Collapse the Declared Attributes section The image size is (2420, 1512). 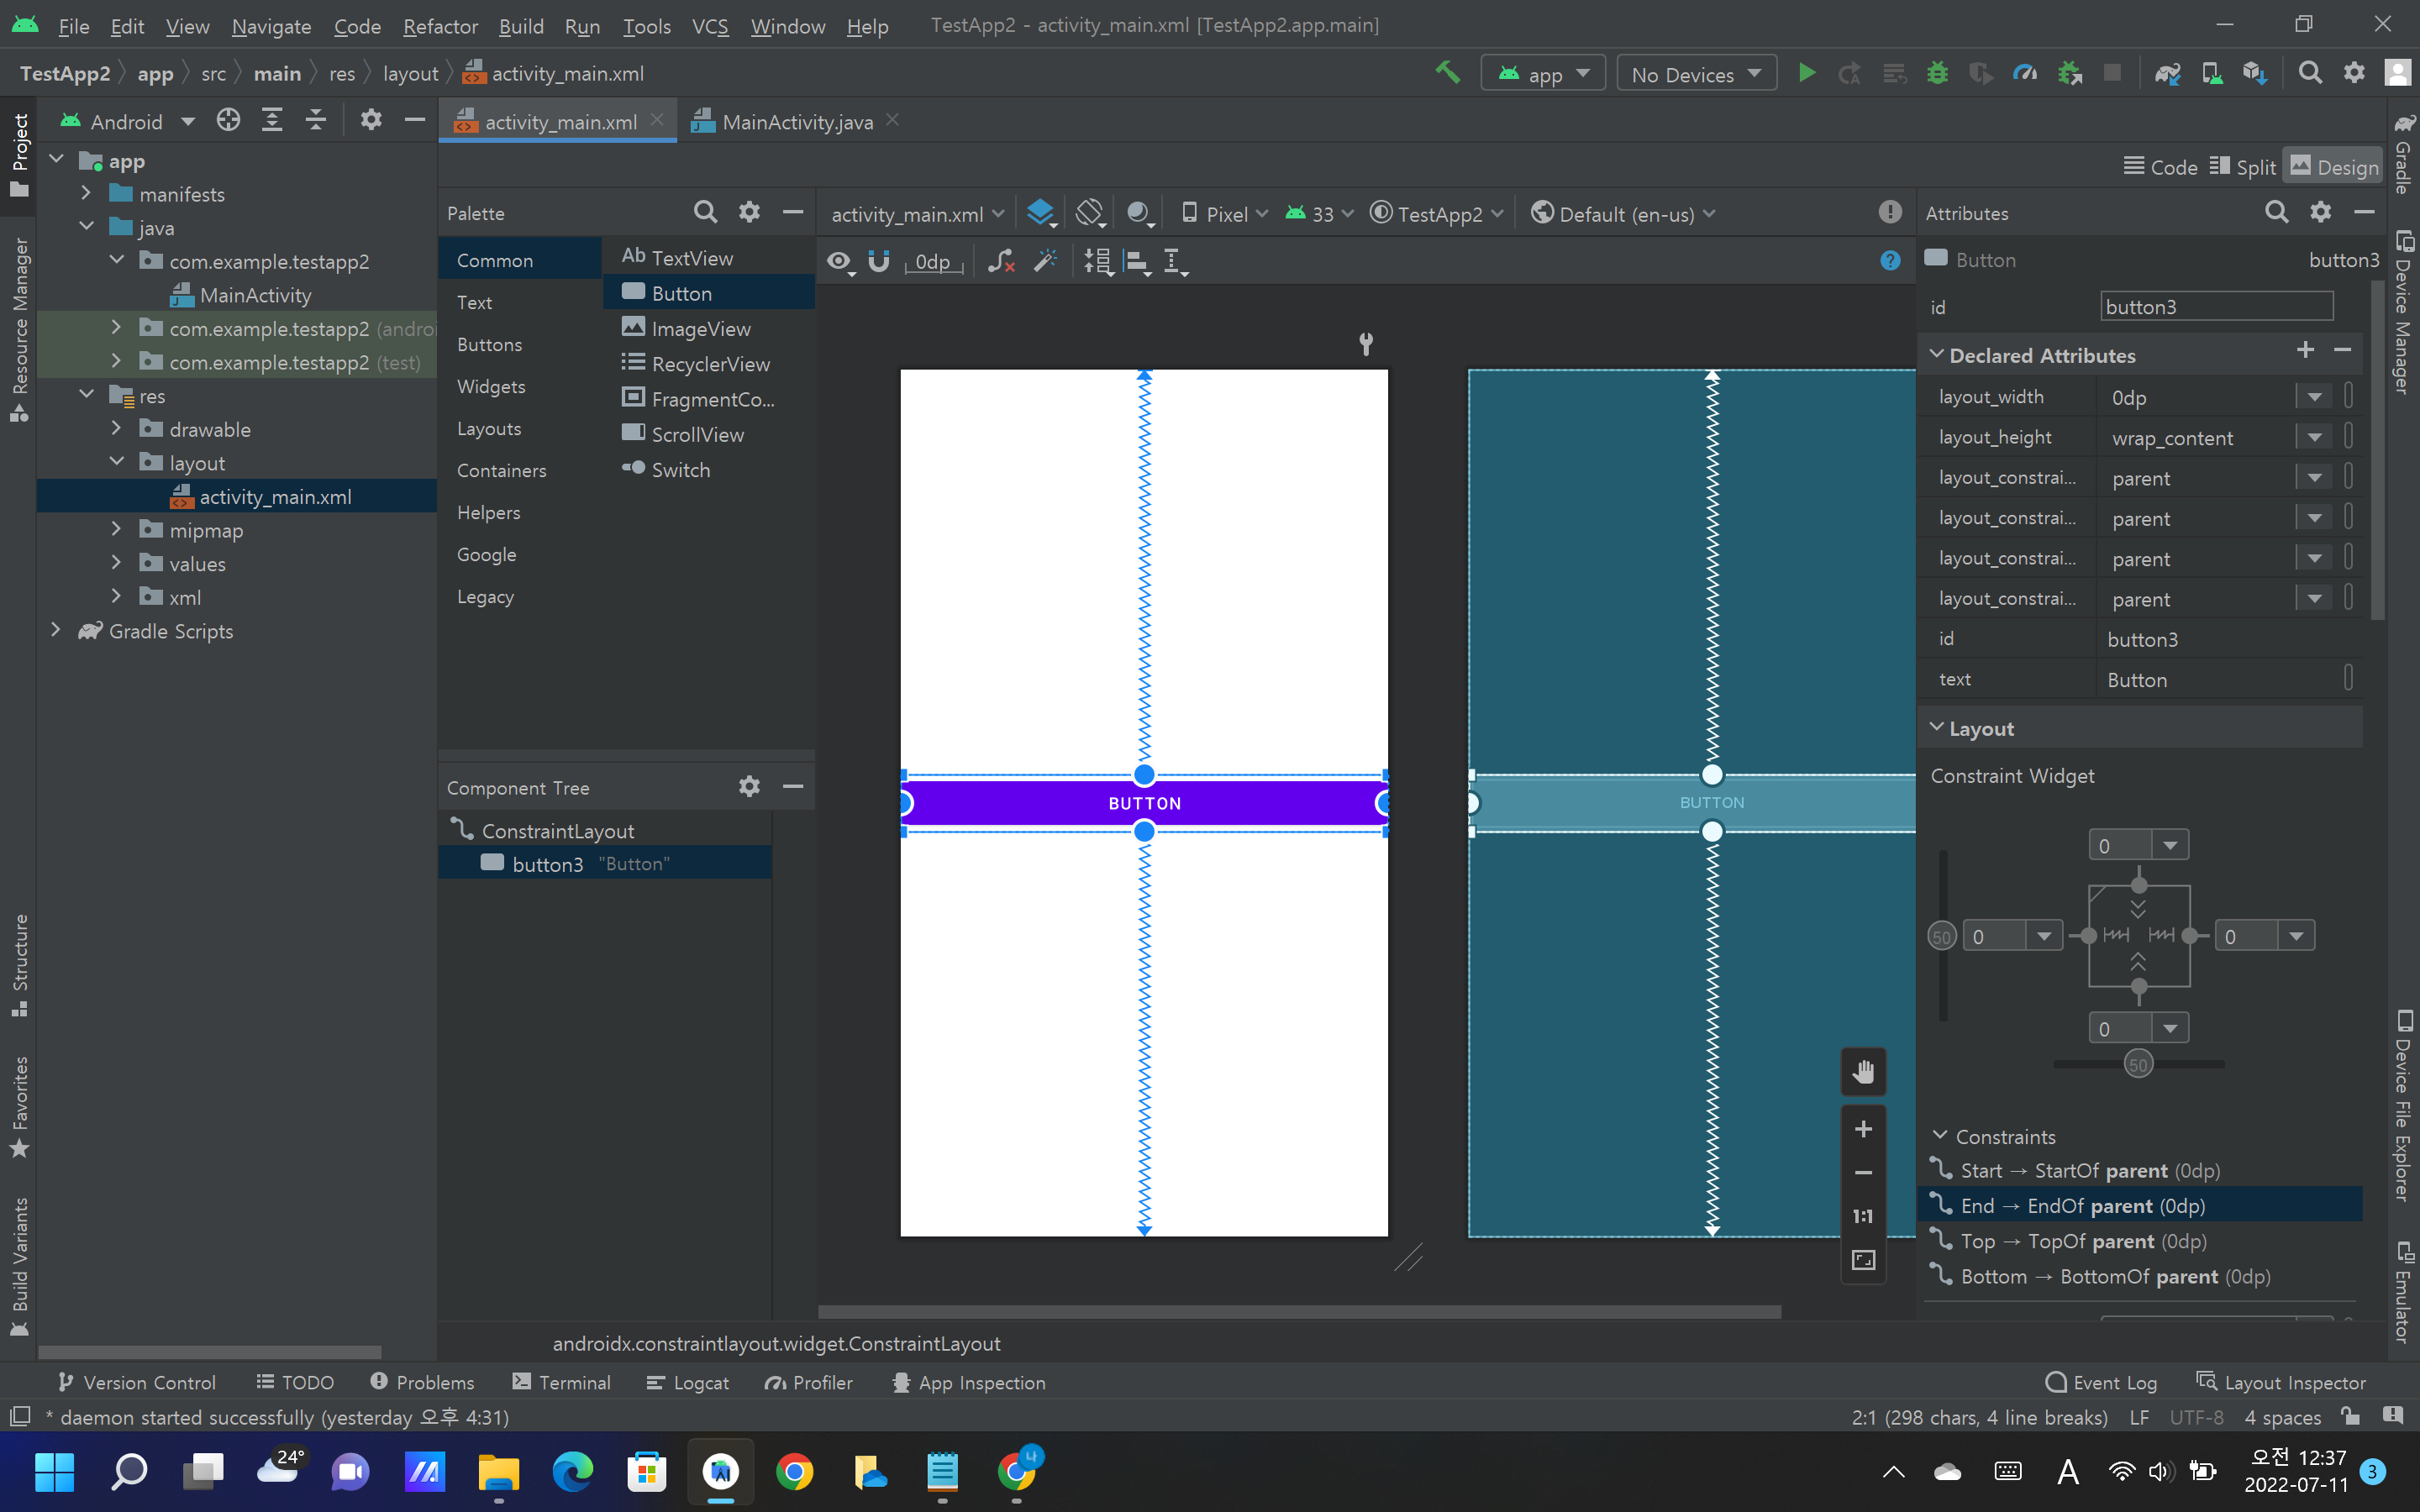[x=1937, y=355]
